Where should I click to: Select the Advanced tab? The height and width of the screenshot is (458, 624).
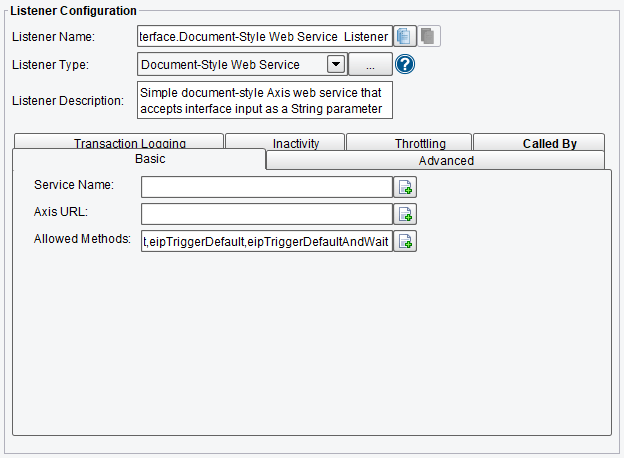coord(435,161)
